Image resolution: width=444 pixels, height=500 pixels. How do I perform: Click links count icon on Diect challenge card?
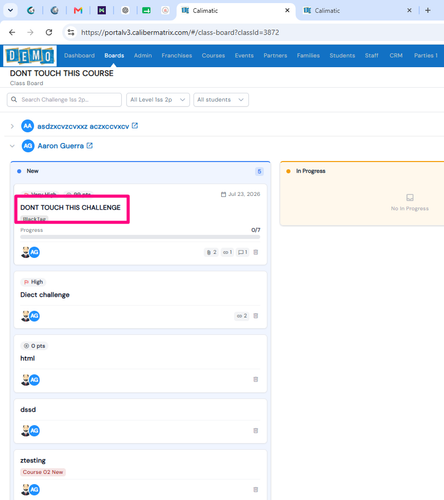click(x=242, y=316)
